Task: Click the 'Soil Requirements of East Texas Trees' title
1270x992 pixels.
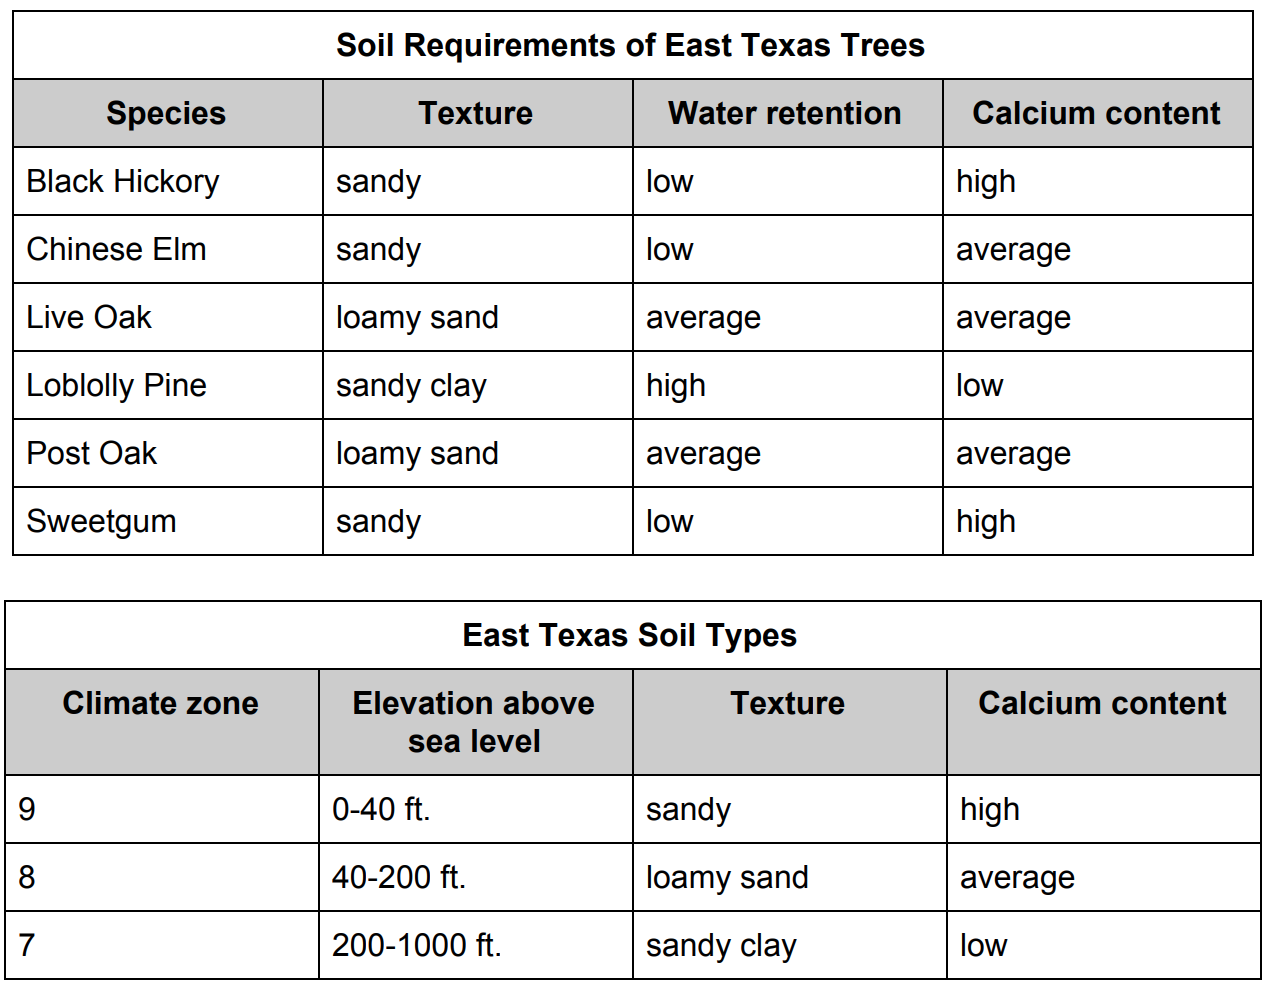Action: tap(630, 46)
